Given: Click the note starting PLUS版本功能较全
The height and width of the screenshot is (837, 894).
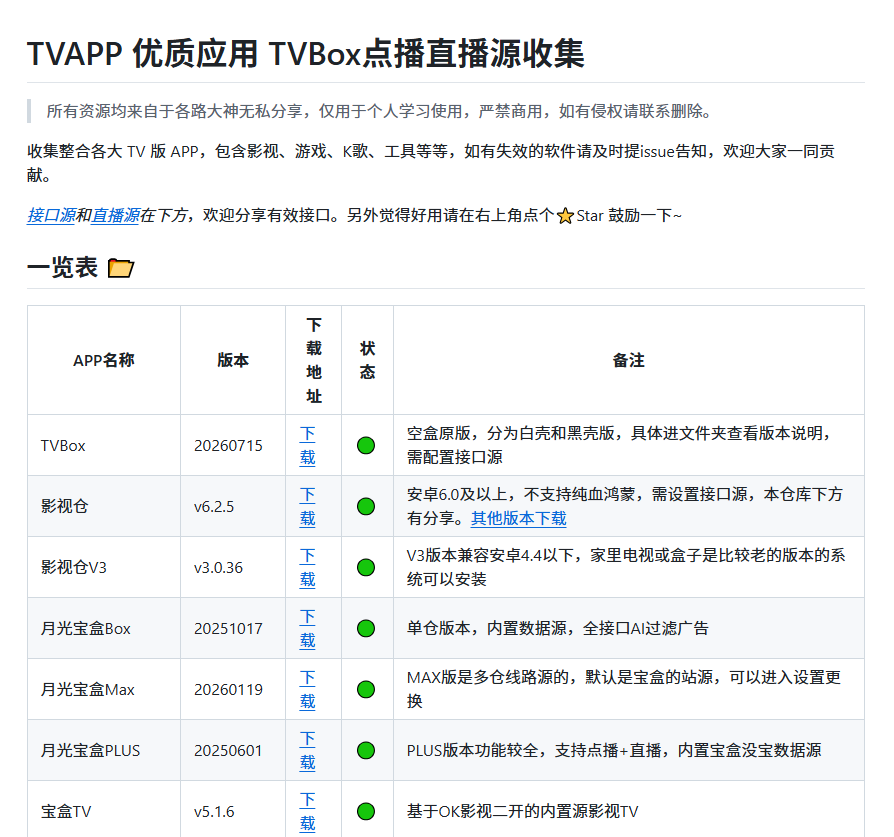Looking at the screenshot, I should click(x=613, y=750).
